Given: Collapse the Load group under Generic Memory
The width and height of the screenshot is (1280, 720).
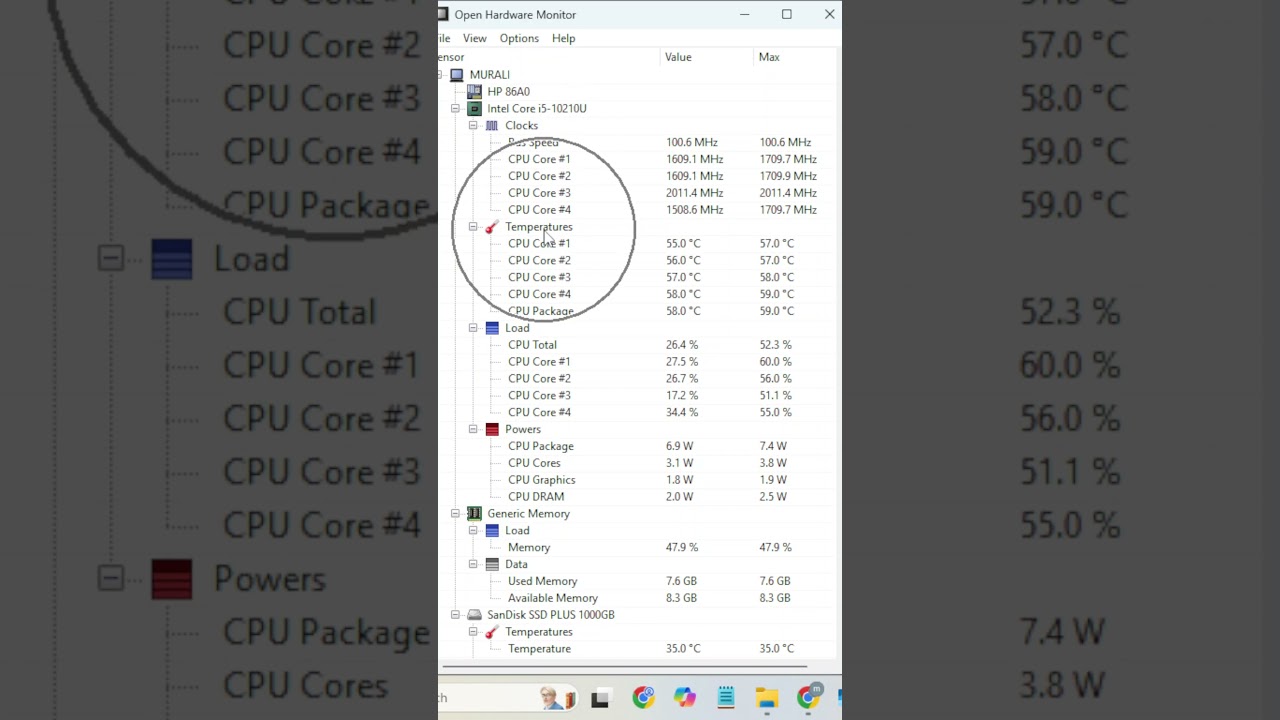Looking at the screenshot, I should 473,531.
